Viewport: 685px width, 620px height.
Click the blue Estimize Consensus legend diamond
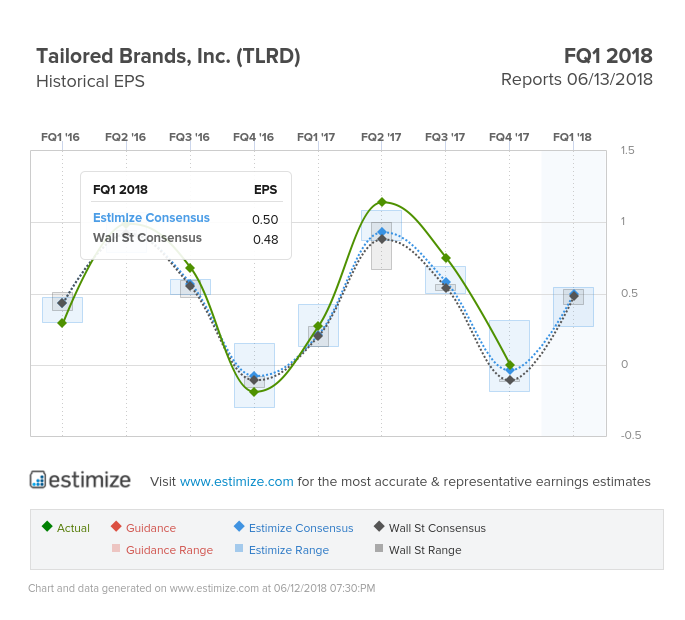239,526
